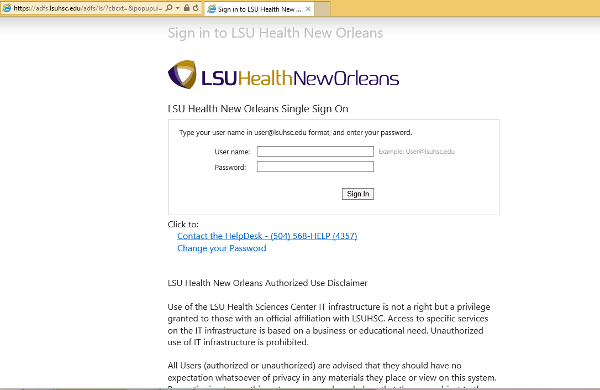Click the Sign In button
Screen dimensions: 600x390
pos(358,194)
